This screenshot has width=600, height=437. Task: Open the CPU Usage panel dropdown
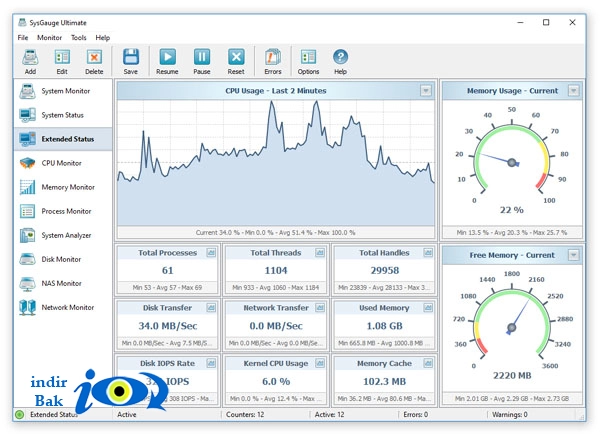(426, 91)
